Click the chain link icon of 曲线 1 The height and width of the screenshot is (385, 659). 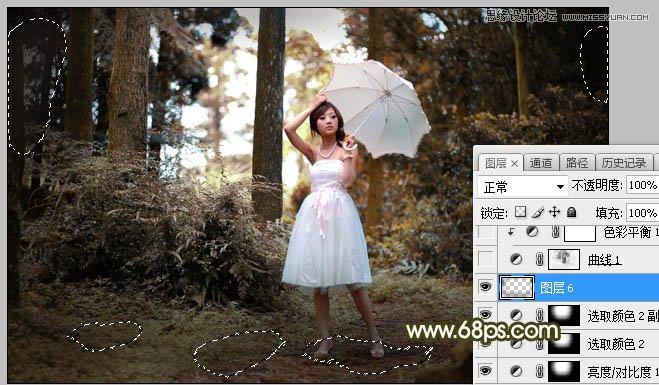point(540,259)
